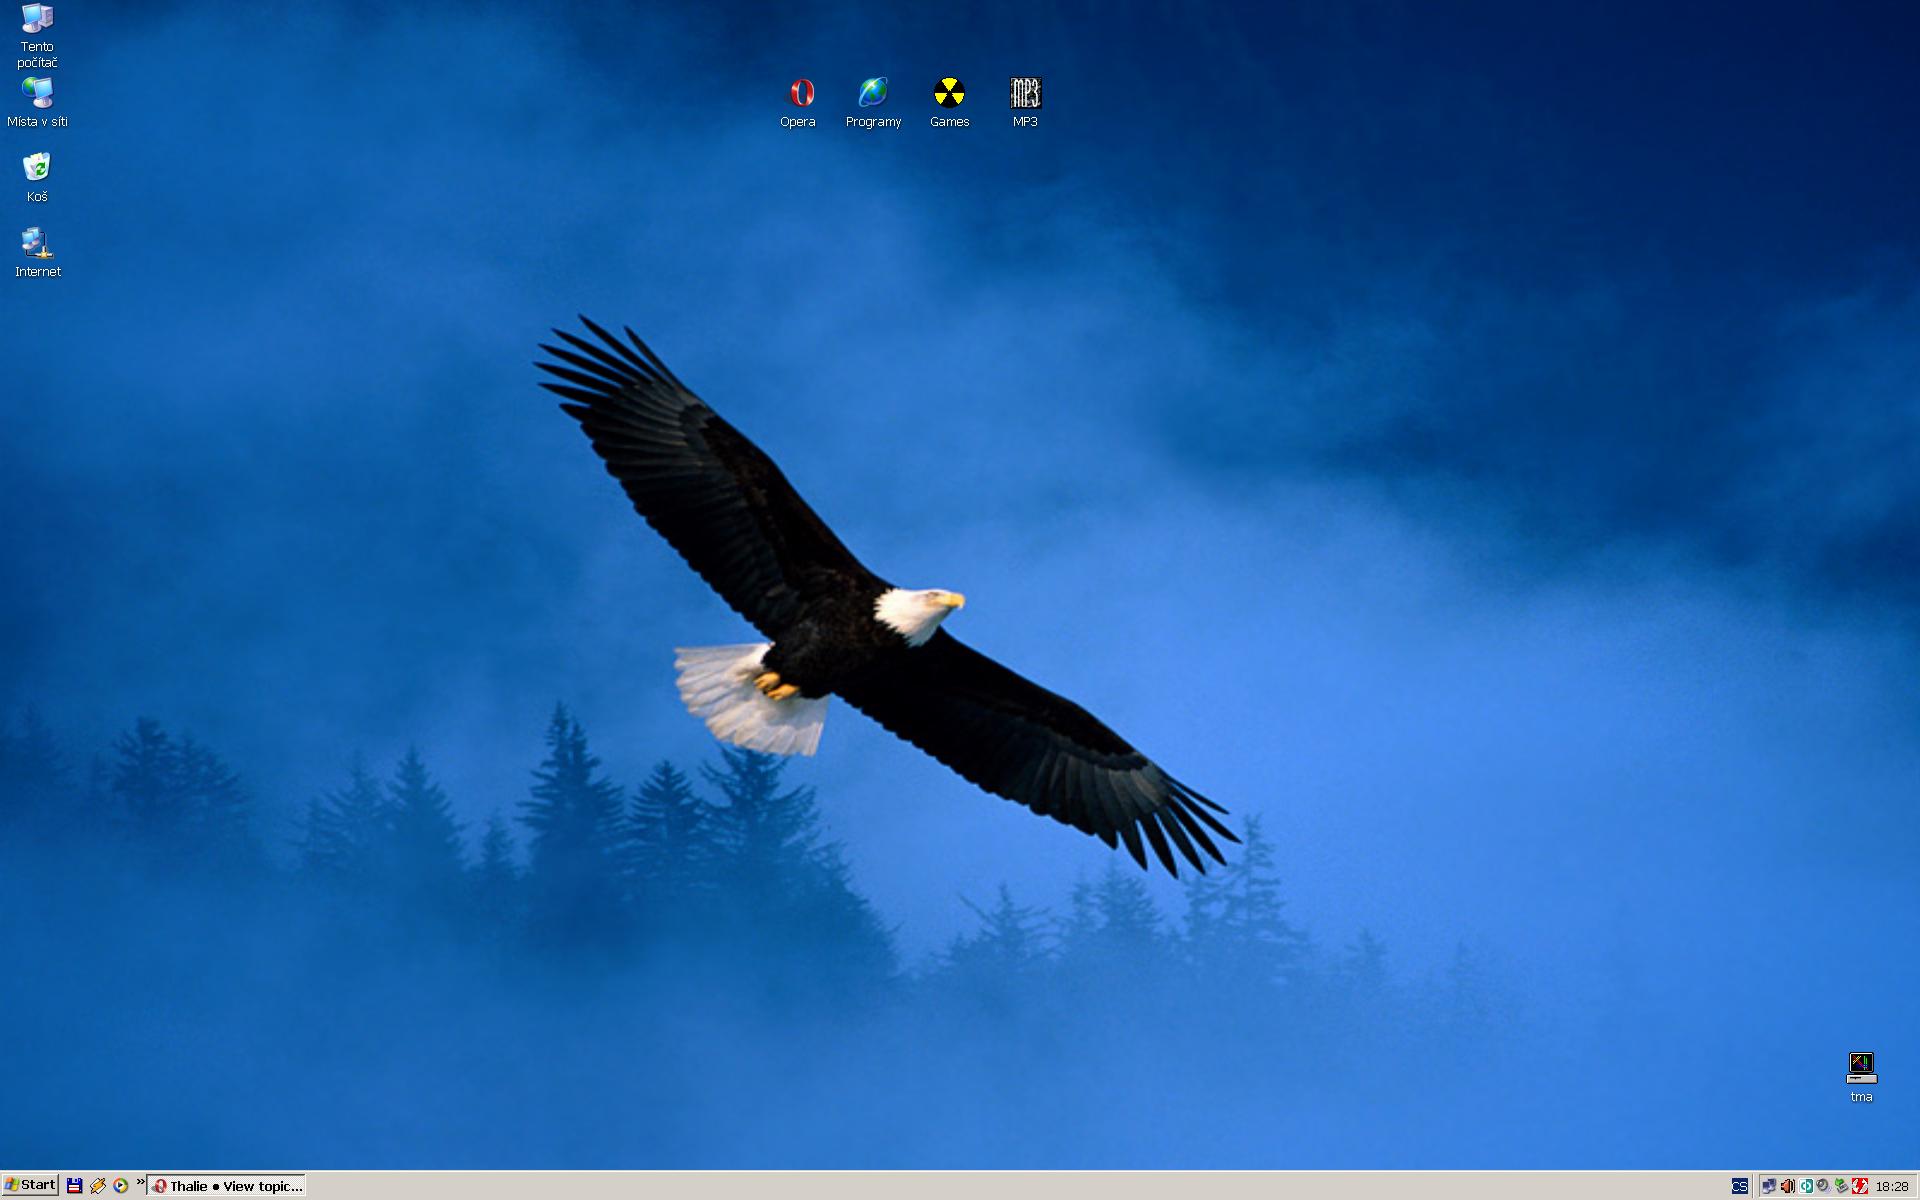Switch to Thalie View topic taskbar window

click(228, 1186)
